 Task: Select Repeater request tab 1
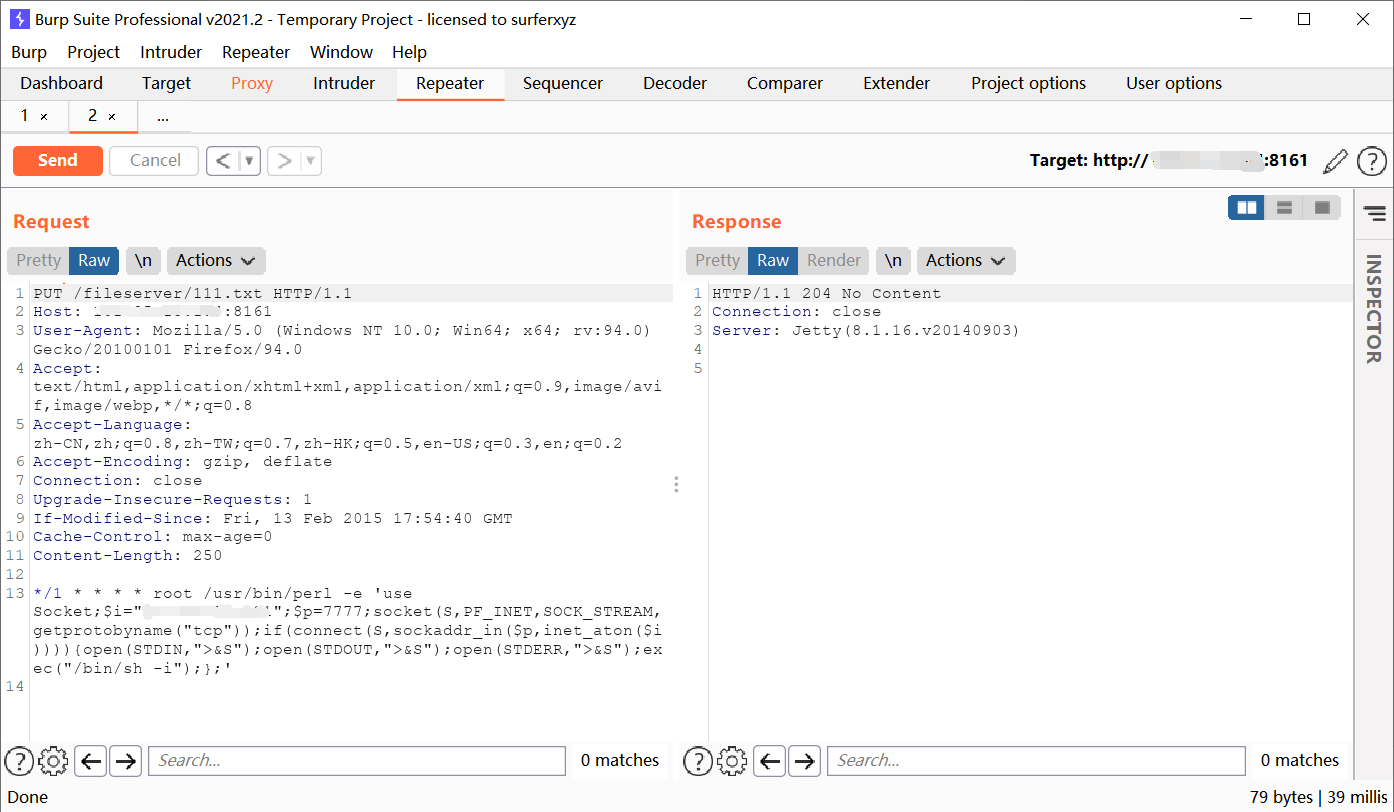[x=24, y=116]
